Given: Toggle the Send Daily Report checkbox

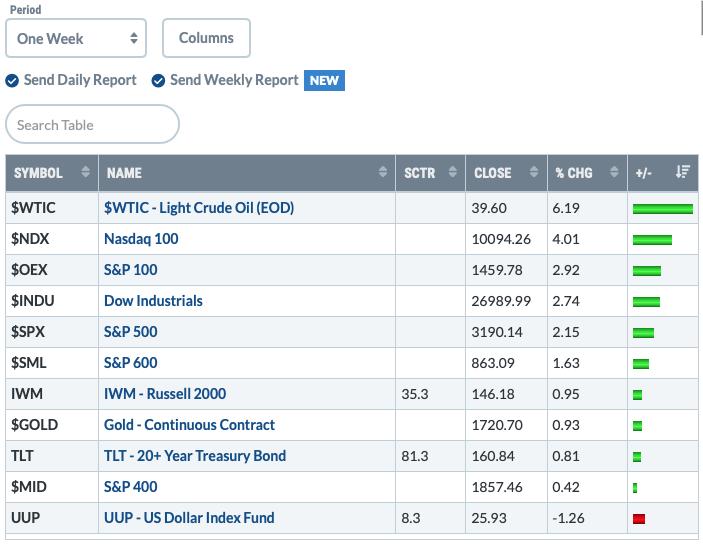Looking at the screenshot, I should pyautogui.click(x=12, y=81).
